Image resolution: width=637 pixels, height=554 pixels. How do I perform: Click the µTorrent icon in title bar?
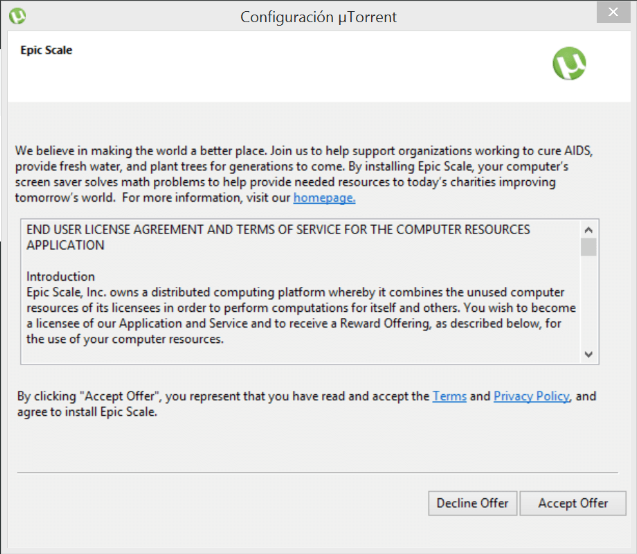[x=17, y=16]
